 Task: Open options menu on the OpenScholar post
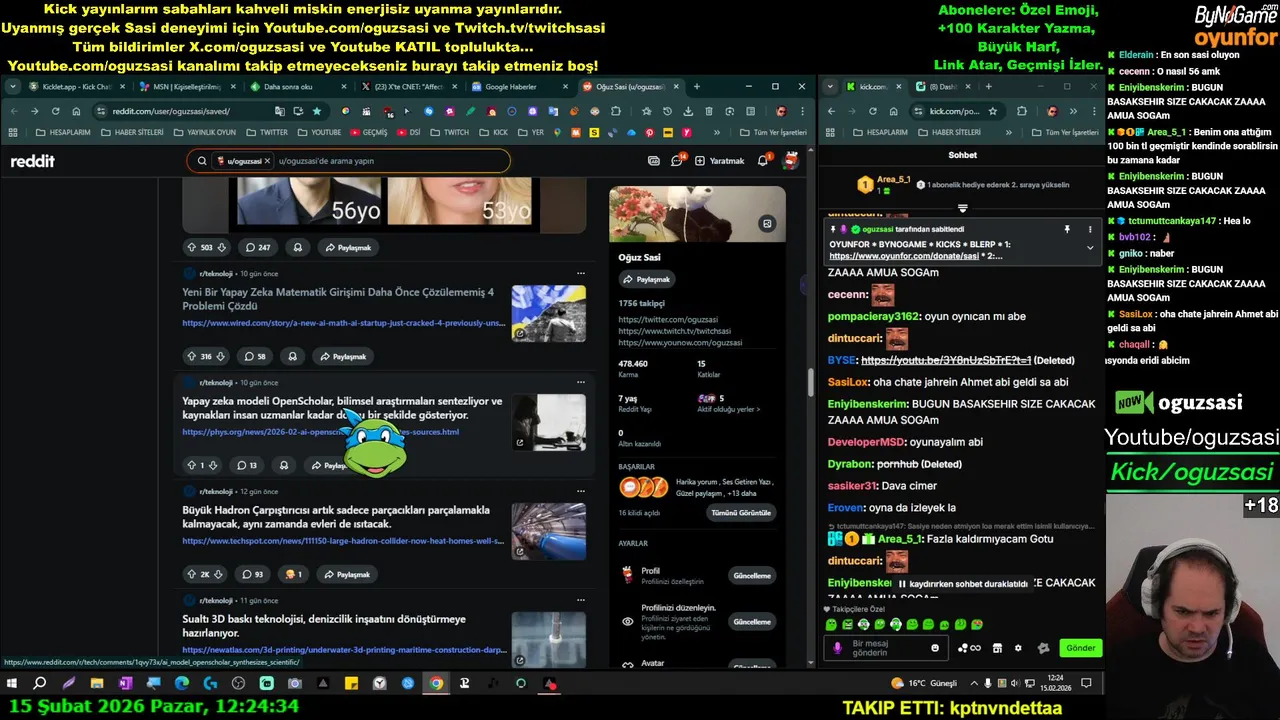580,382
